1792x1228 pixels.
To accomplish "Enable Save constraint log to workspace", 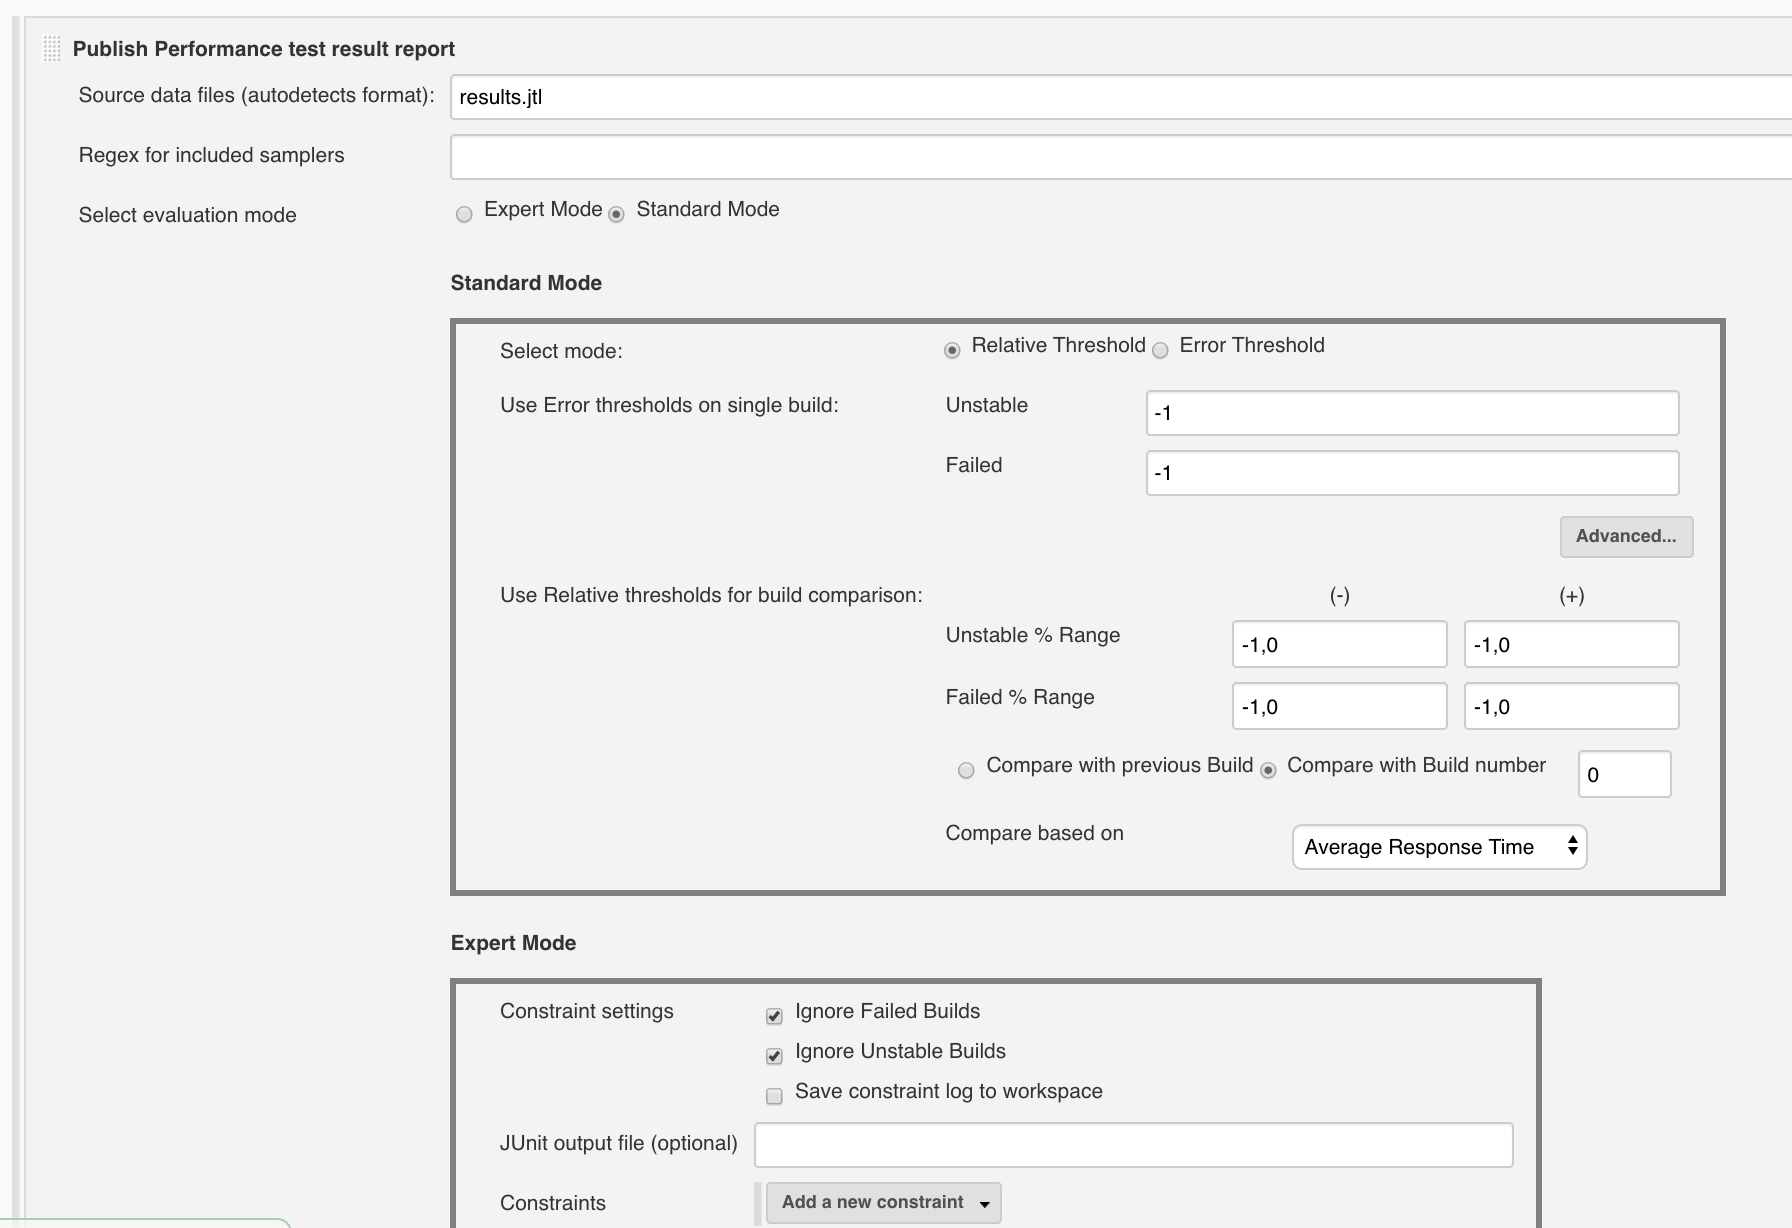I will pos(774,1096).
